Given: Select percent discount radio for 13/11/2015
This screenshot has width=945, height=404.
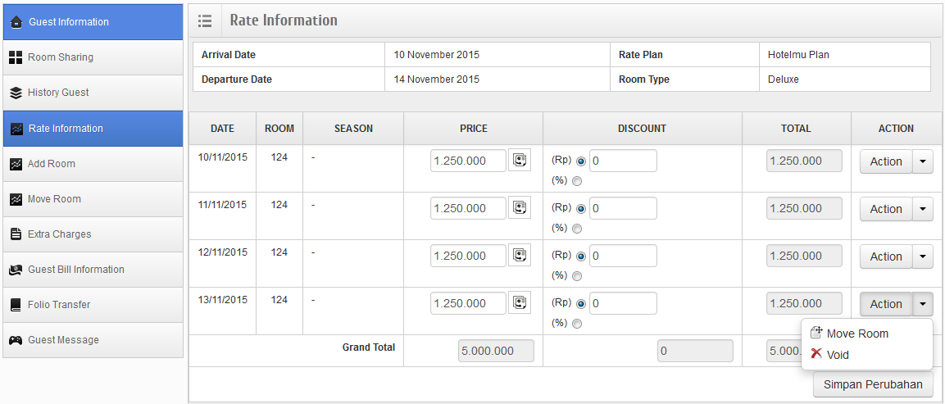Looking at the screenshot, I should [x=577, y=324].
